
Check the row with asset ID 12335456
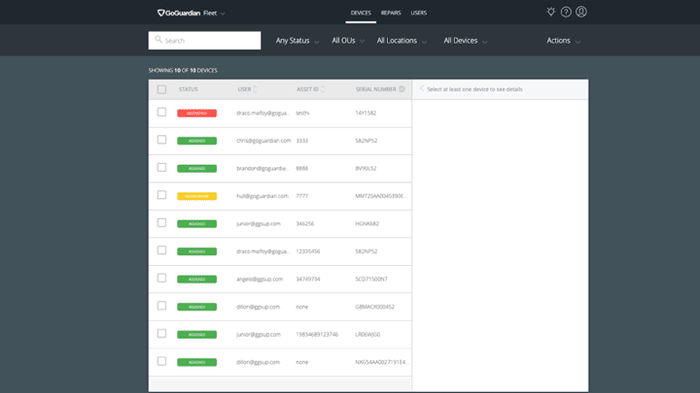click(x=162, y=251)
